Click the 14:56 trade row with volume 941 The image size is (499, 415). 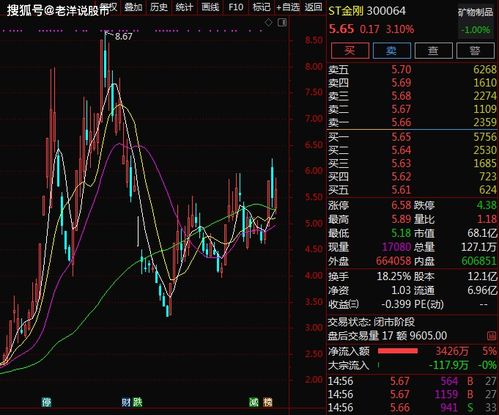(x=412, y=408)
